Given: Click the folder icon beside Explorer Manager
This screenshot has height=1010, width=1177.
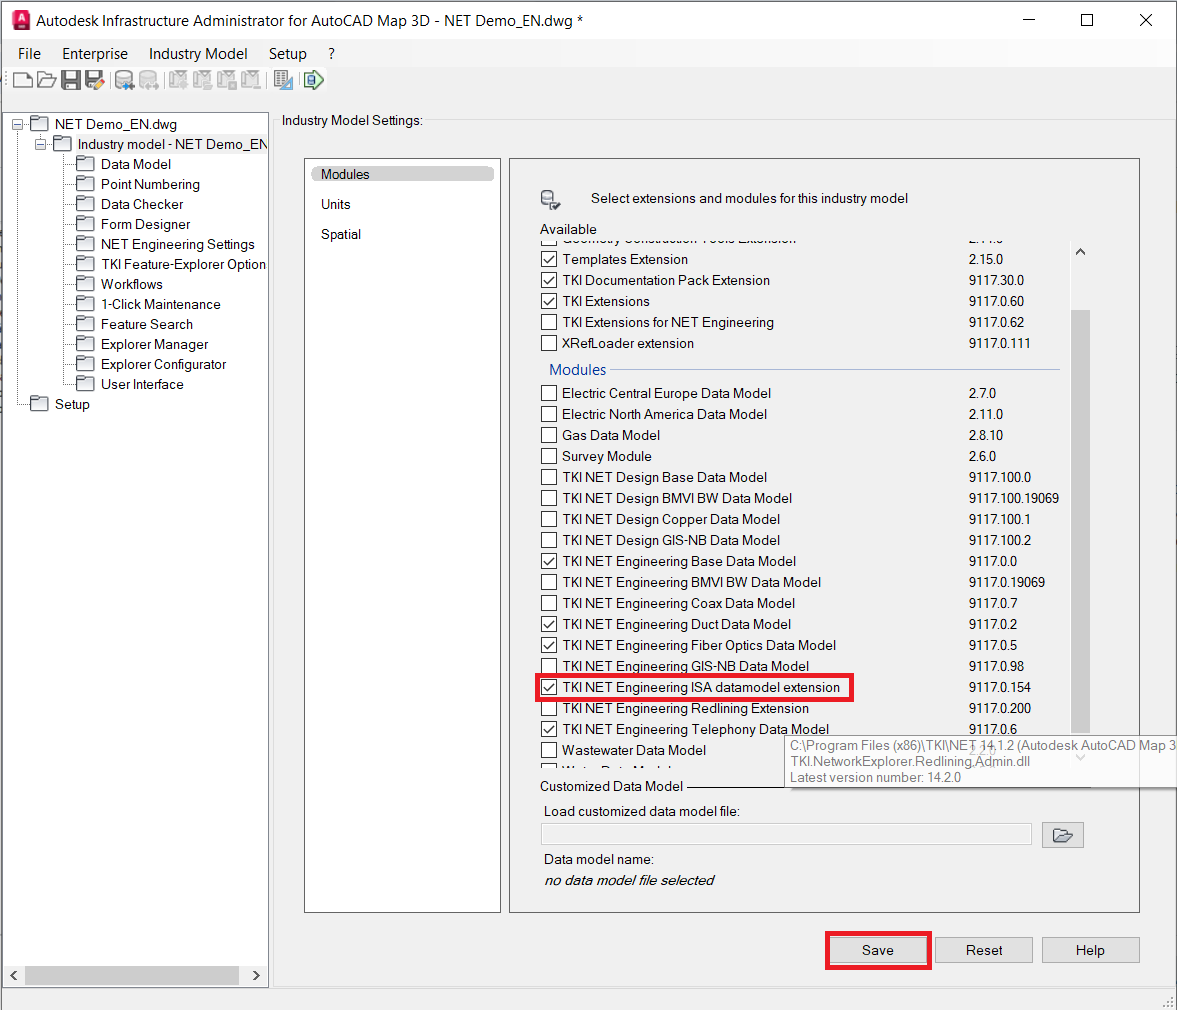Looking at the screenshot, I should (x=86, y=344).
